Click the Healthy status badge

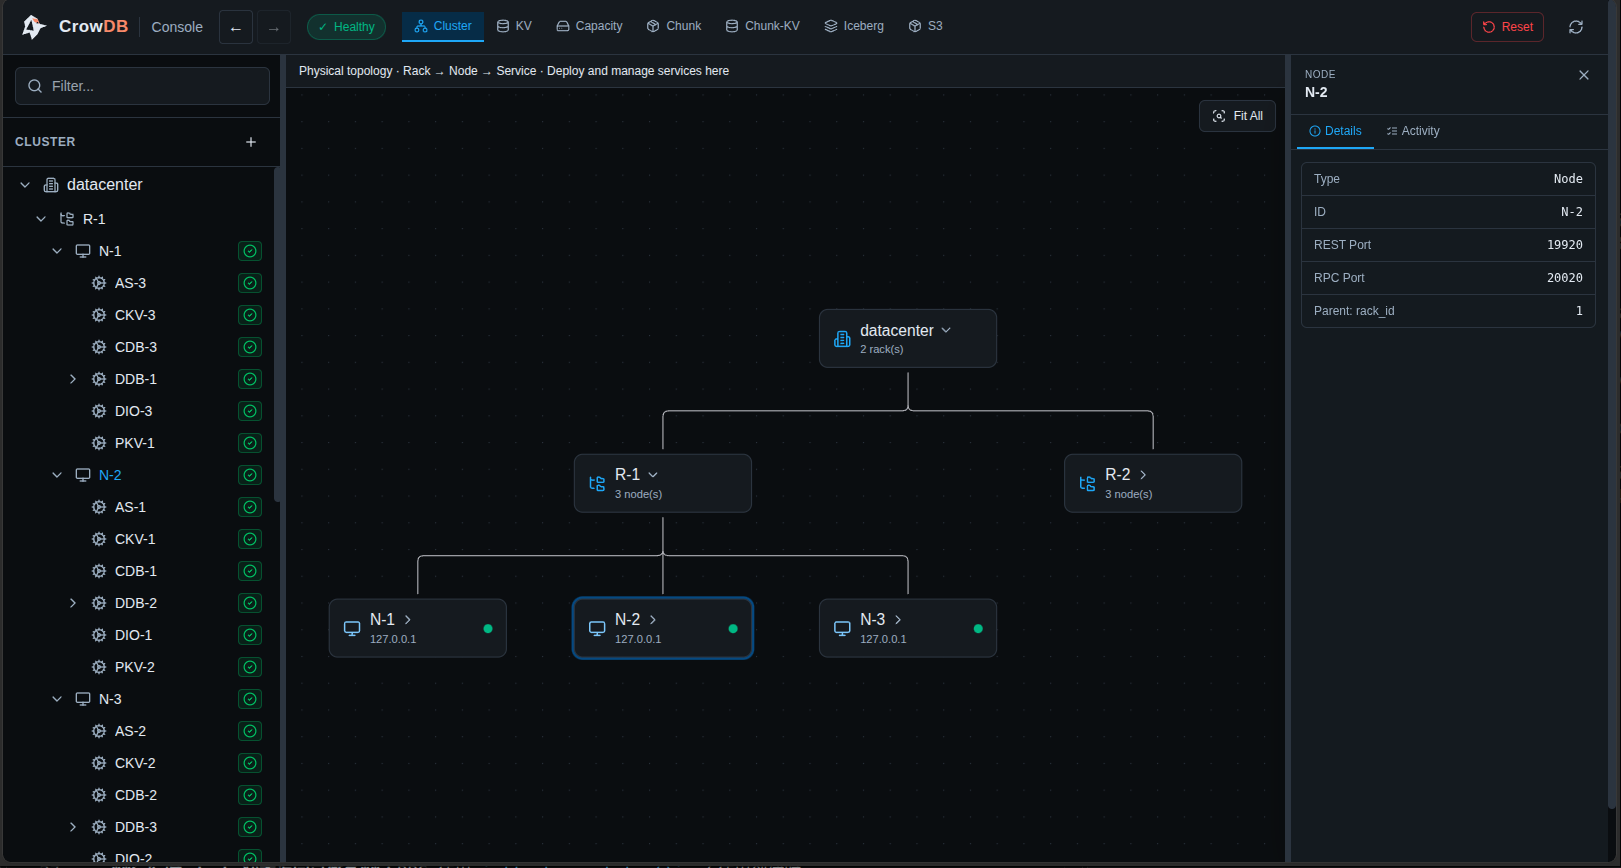(x=346, y=27)
